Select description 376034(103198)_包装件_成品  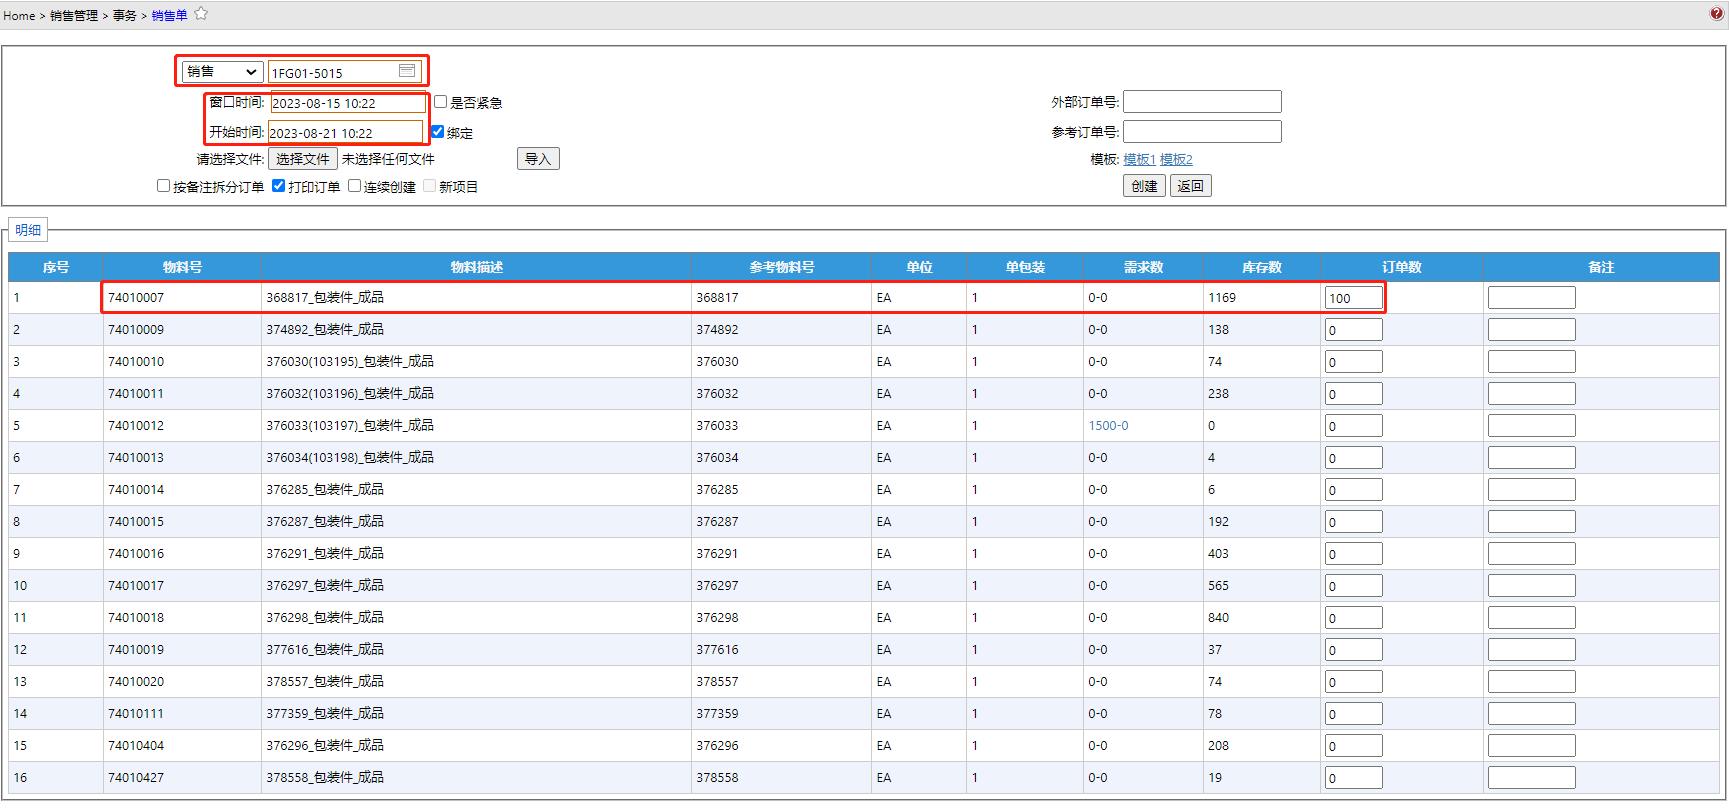point(350,458)
